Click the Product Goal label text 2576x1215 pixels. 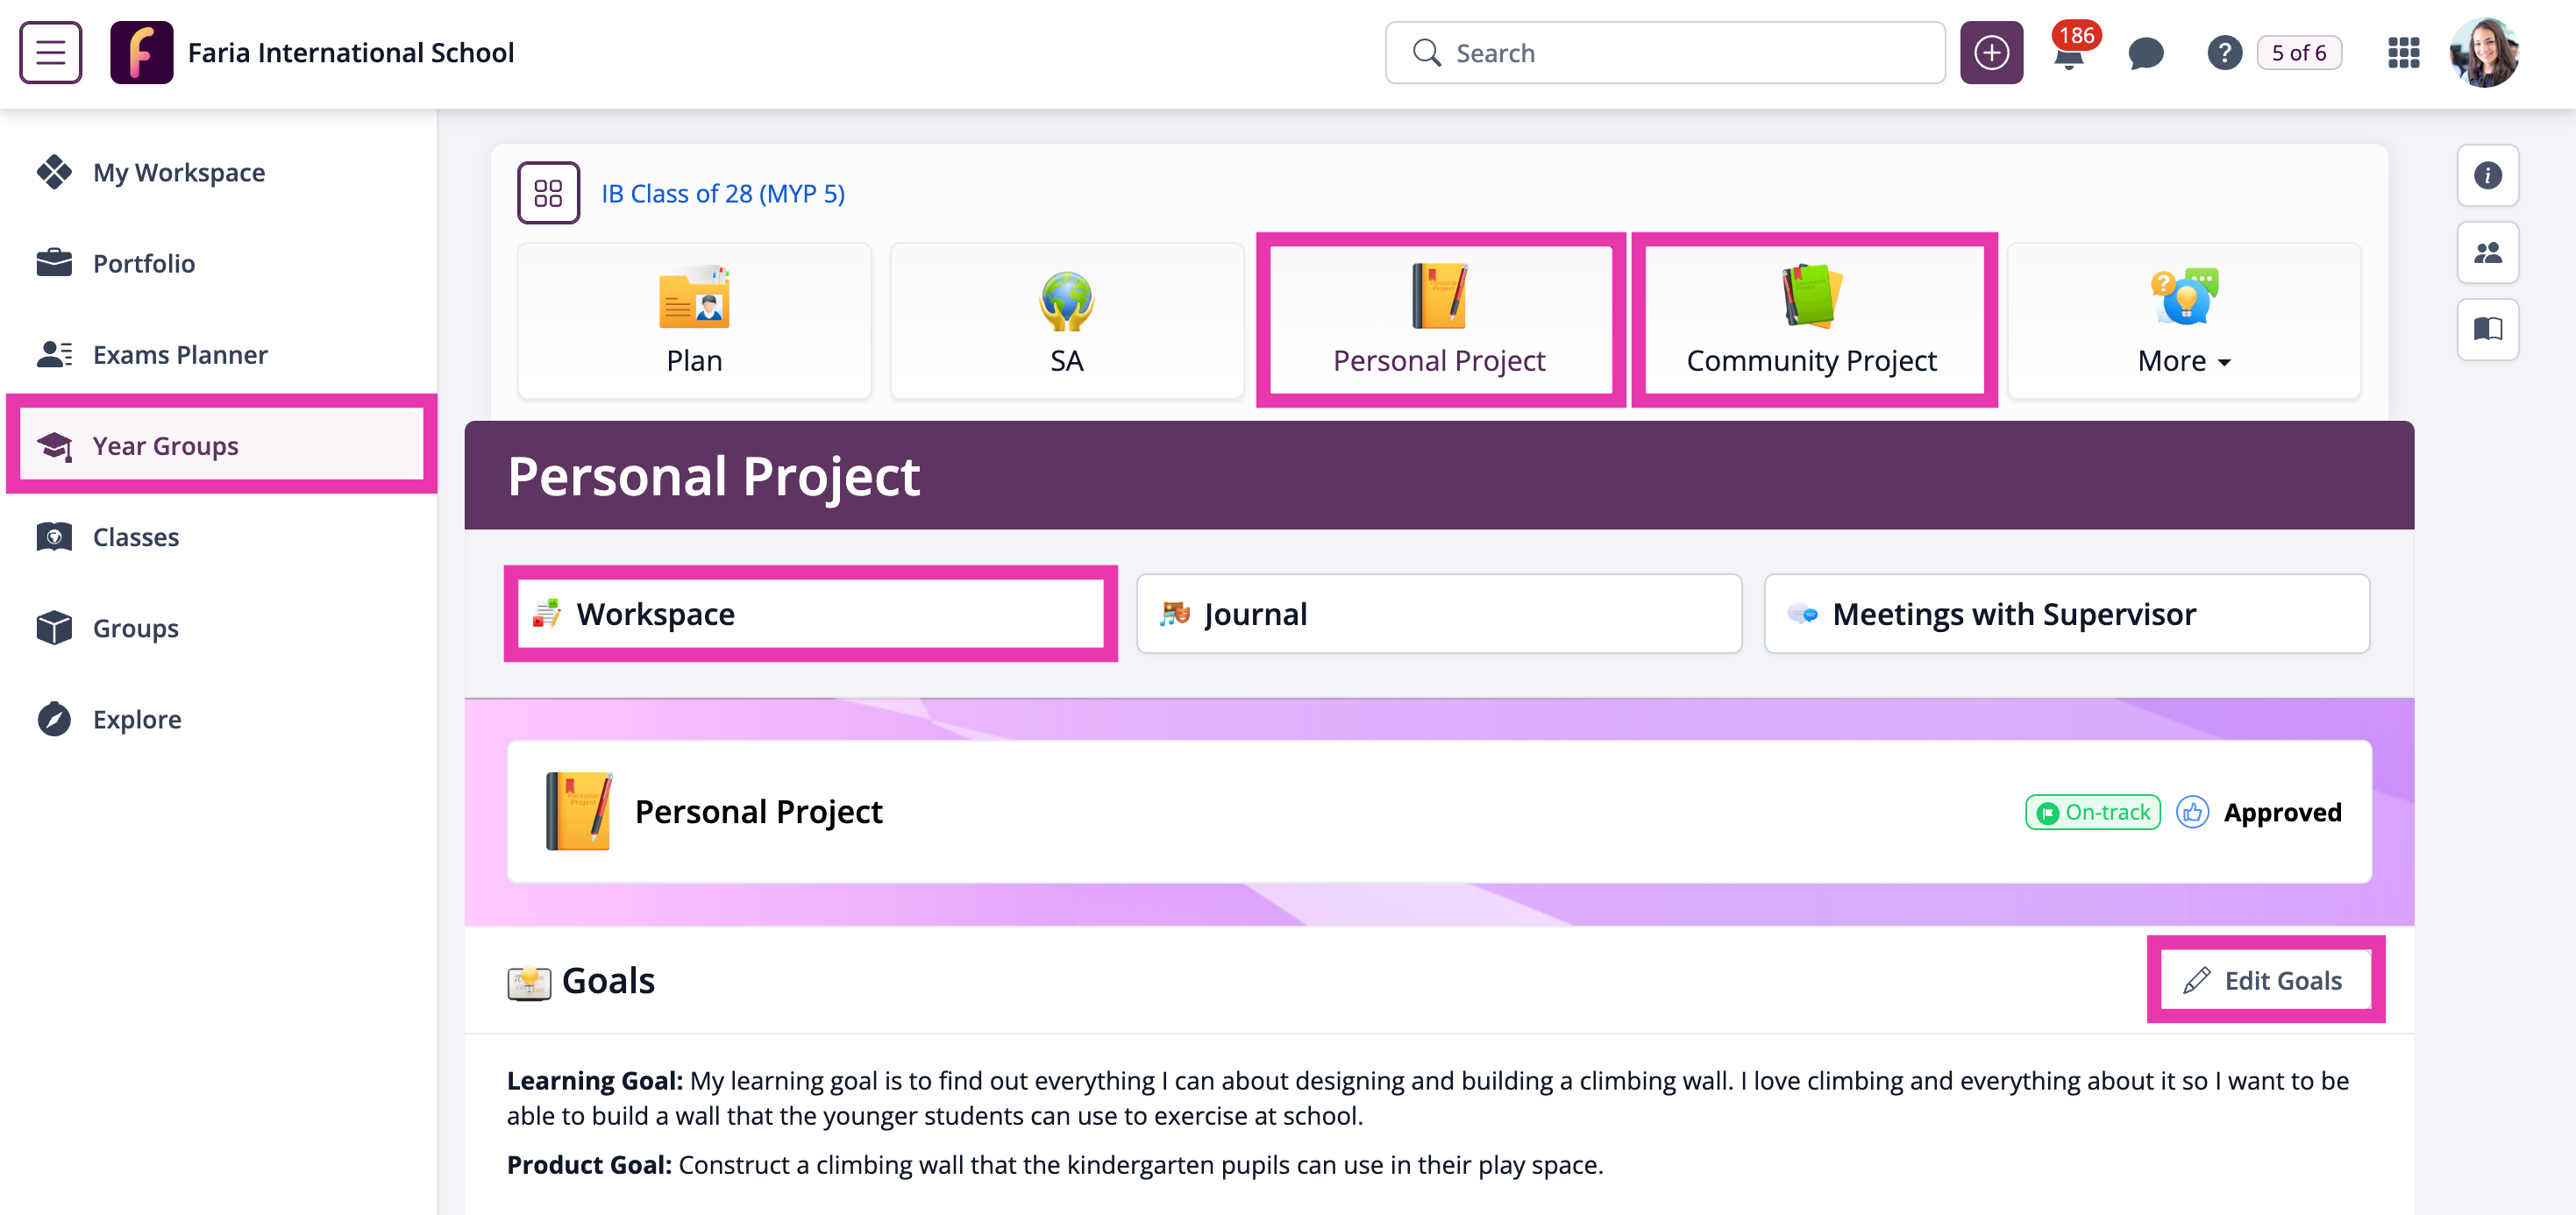click(x=589, y=1164)
